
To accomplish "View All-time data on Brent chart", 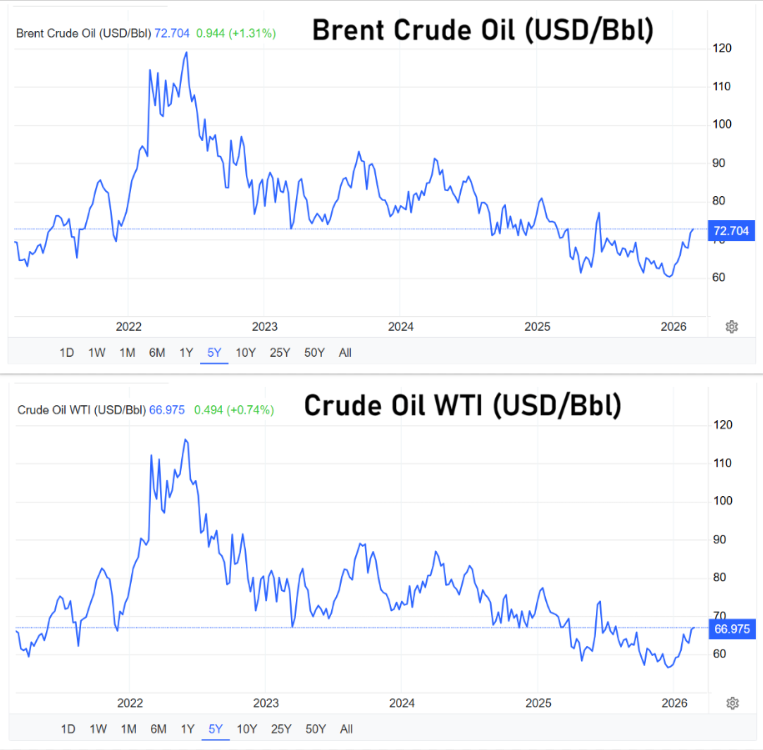I will pos(345,352).
